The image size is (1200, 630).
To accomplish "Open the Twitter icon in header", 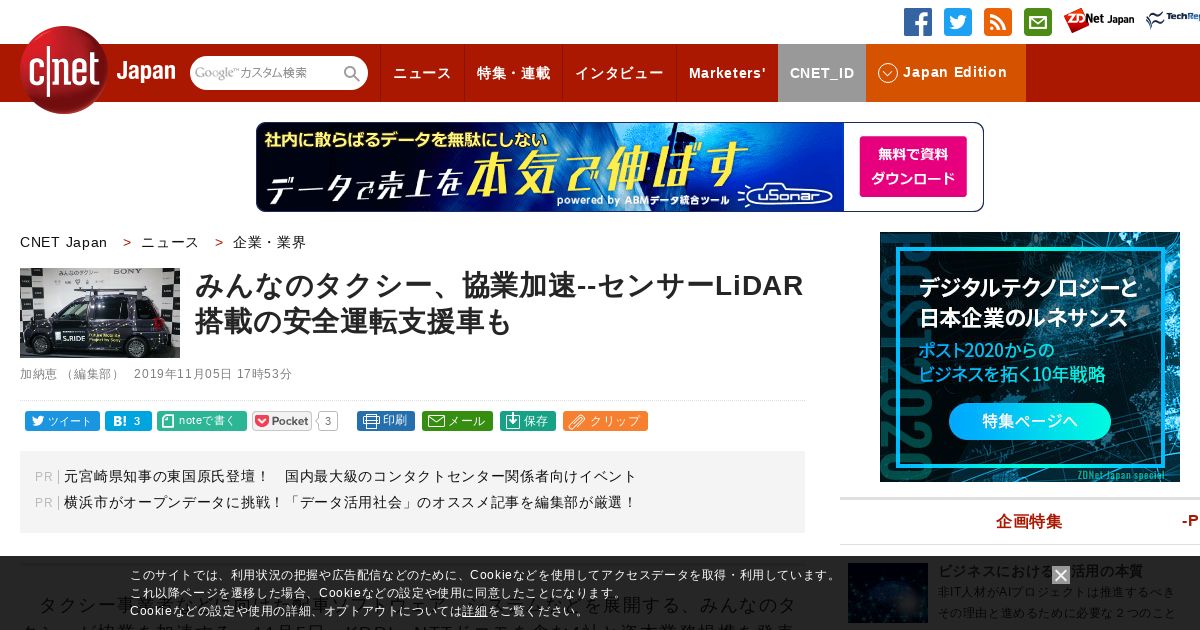I will click(958, 22).
